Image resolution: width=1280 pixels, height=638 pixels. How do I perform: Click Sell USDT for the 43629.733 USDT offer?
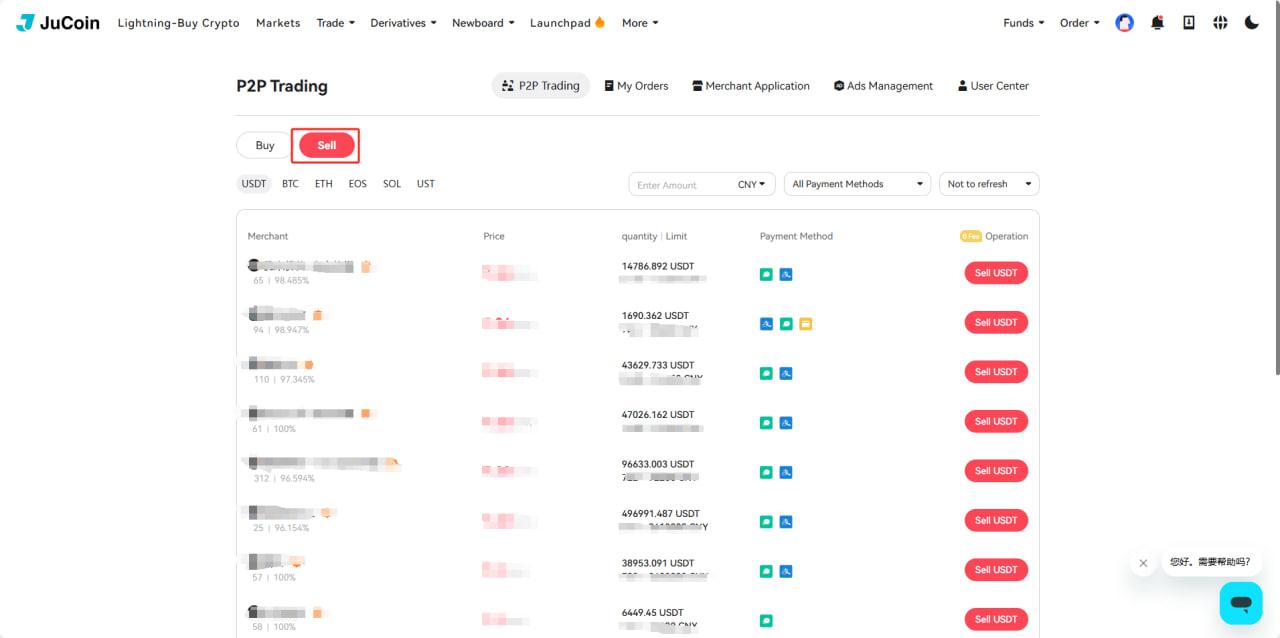[x=996, y=372]
